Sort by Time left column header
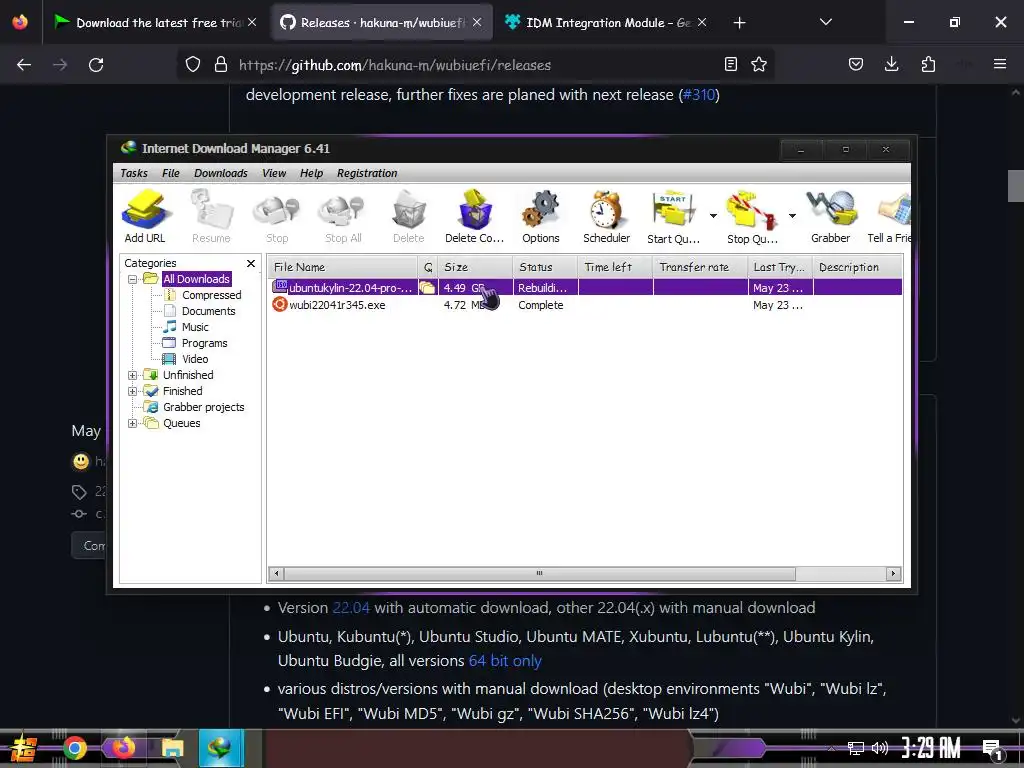Image resolution: width=1024 pixels, height=768 pixels. 615,267
